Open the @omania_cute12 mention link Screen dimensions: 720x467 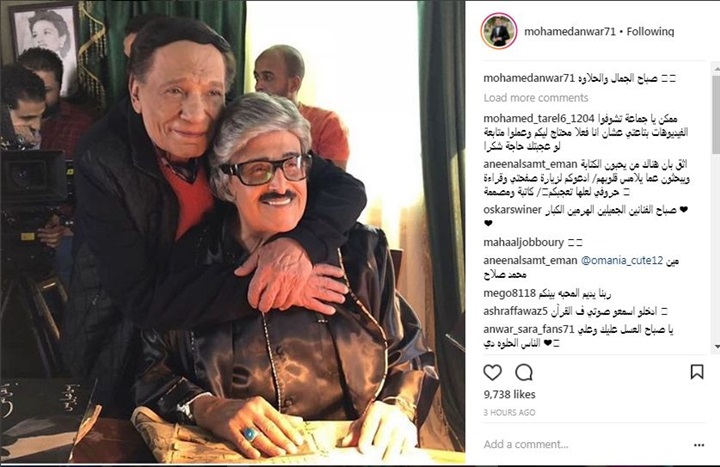[622, 260]
